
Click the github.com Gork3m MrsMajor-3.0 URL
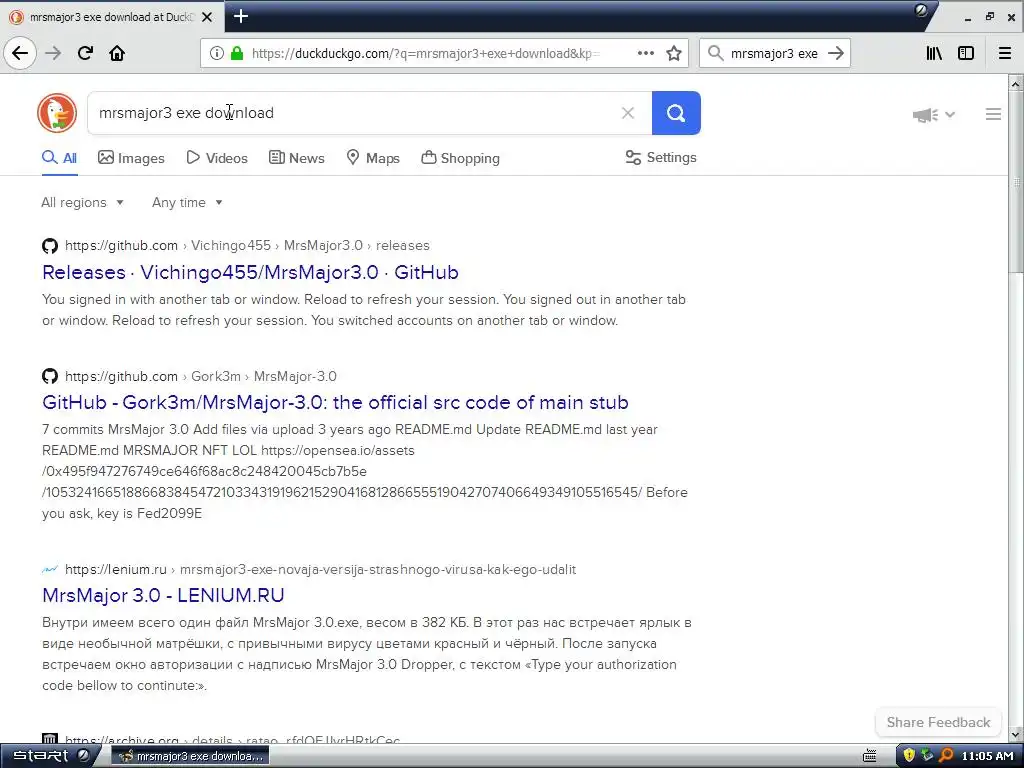(200, 376)
